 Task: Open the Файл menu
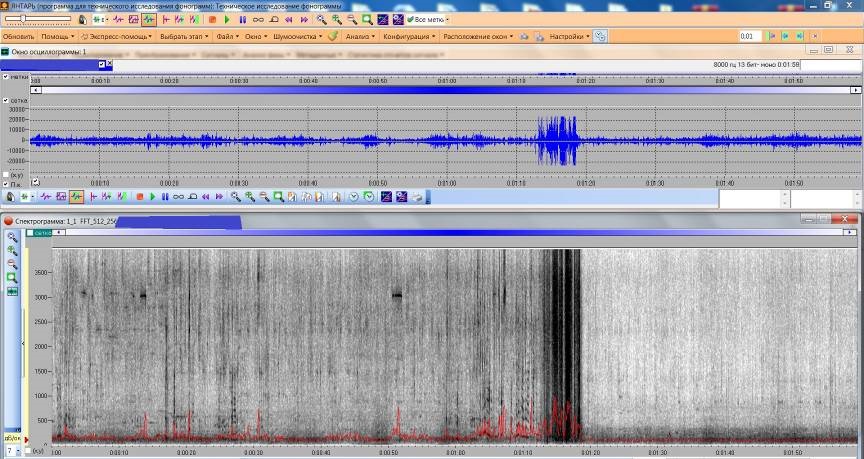[228, 36]
